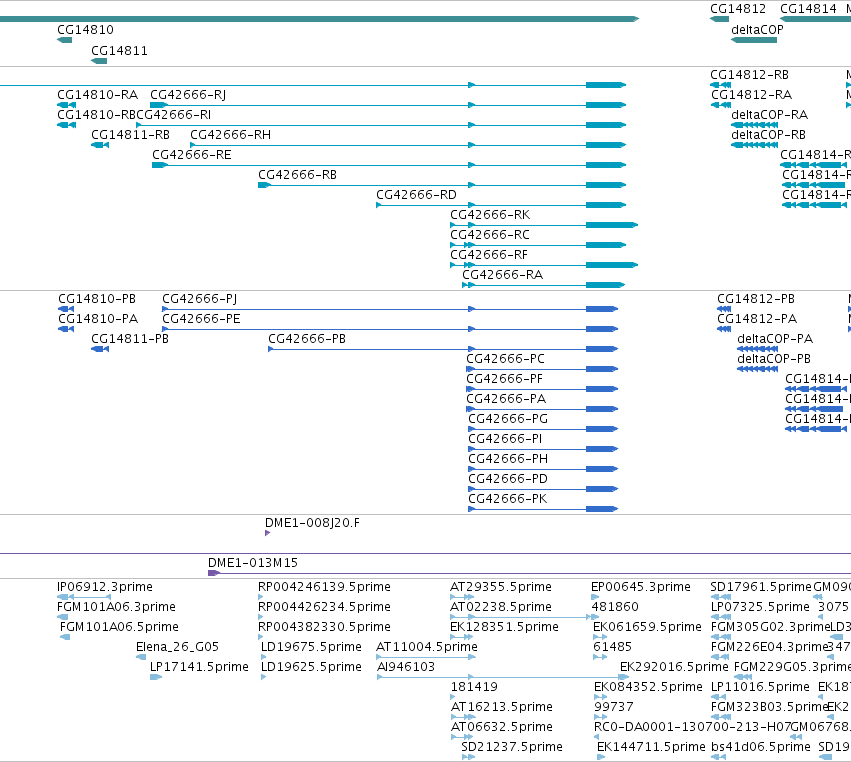Click BAC clone DME1-013M15 label

[x=253, y=563]
